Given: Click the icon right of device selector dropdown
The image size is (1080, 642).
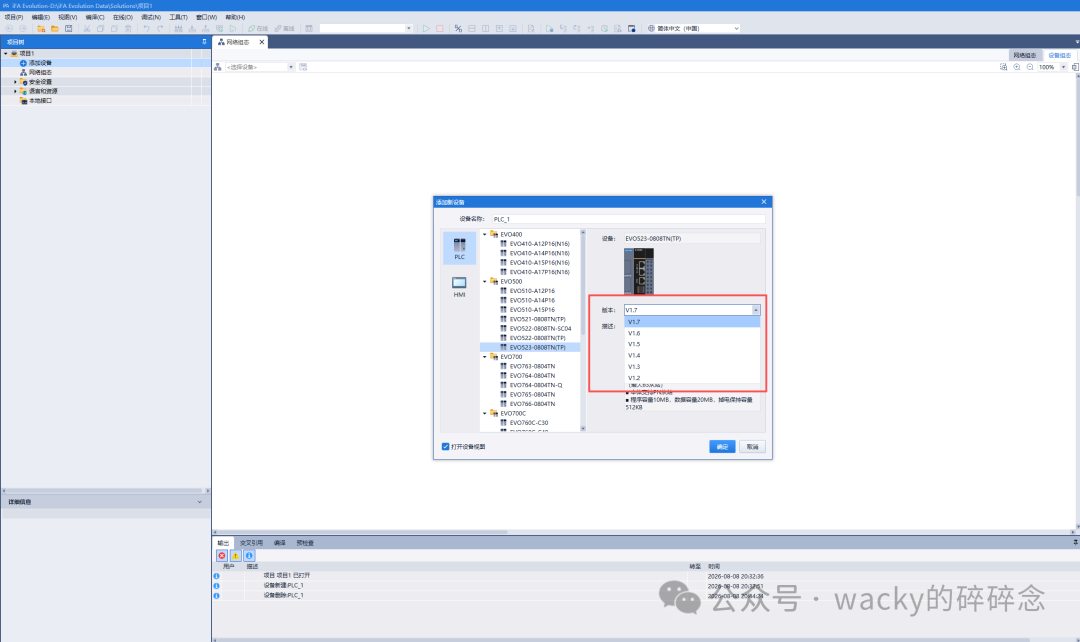Looking at the screenshot, I should 303,67.
